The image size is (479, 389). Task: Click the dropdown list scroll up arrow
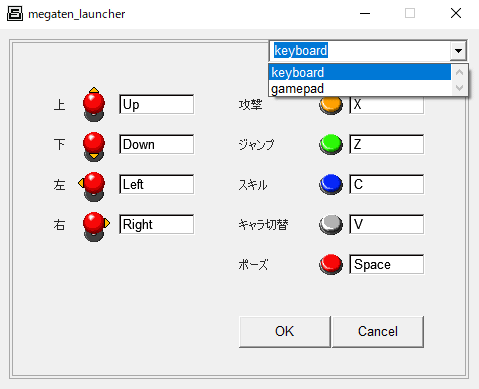(x=459, y=72)
